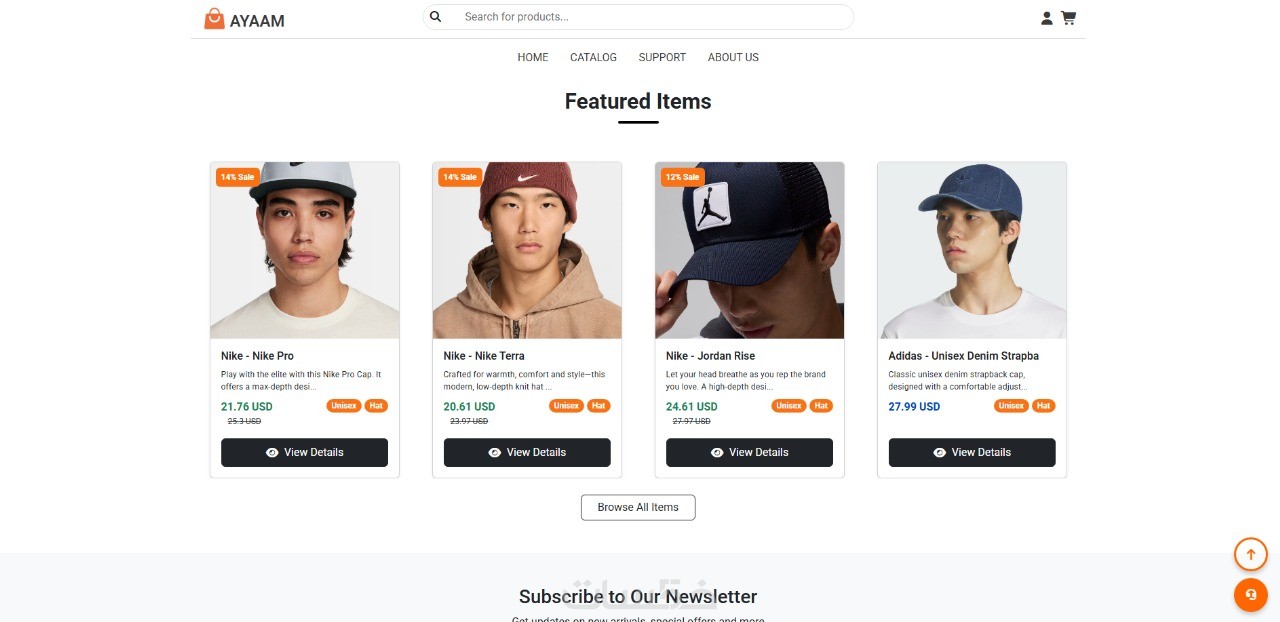Click the Adidas Unisex Denim Strapback title
The image size is (1280, 622).
963,356
